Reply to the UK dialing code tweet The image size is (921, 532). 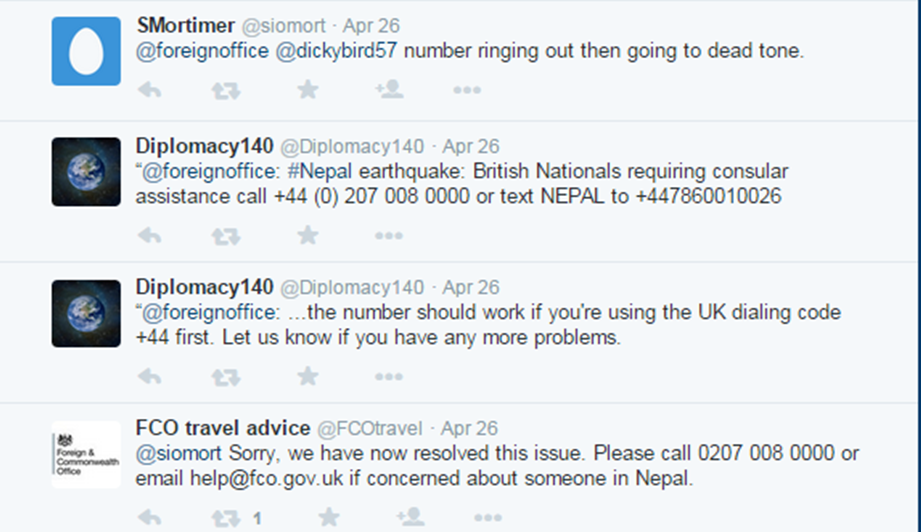[149, 377]
